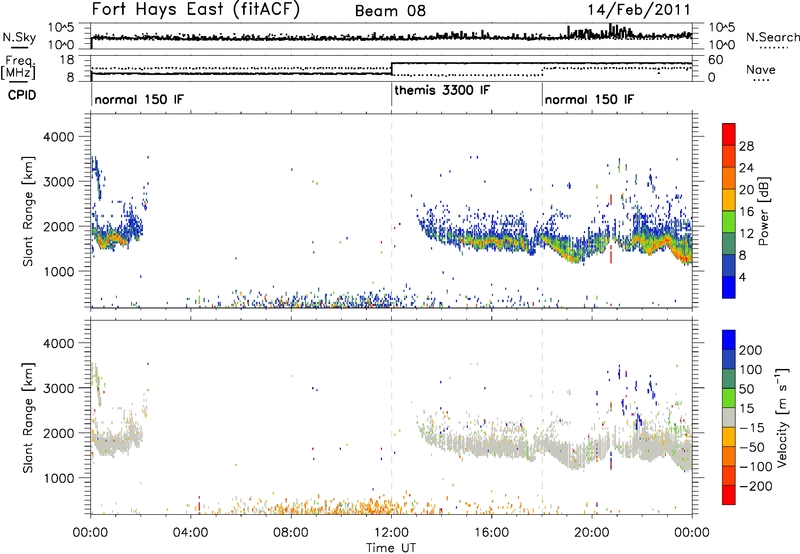This screenshot has width=800, height=554.
Task: Click the '28' tick on the Power colorbar
Action: point(746,146)
